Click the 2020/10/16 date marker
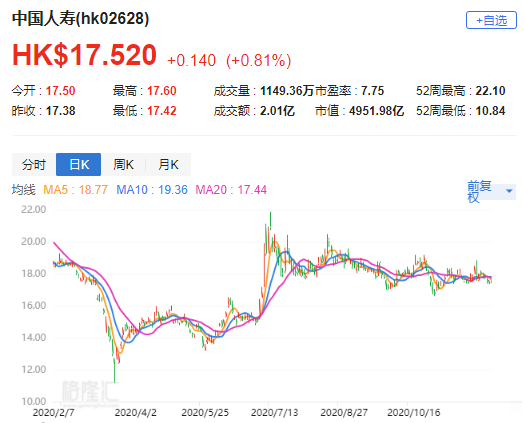 click(414, 413)
